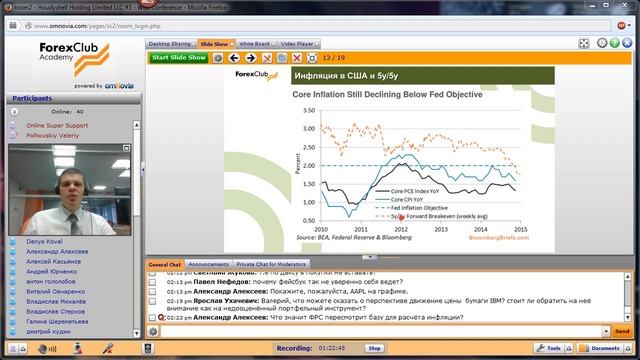Open Private Chat for Moderators tab

[271, 264]
